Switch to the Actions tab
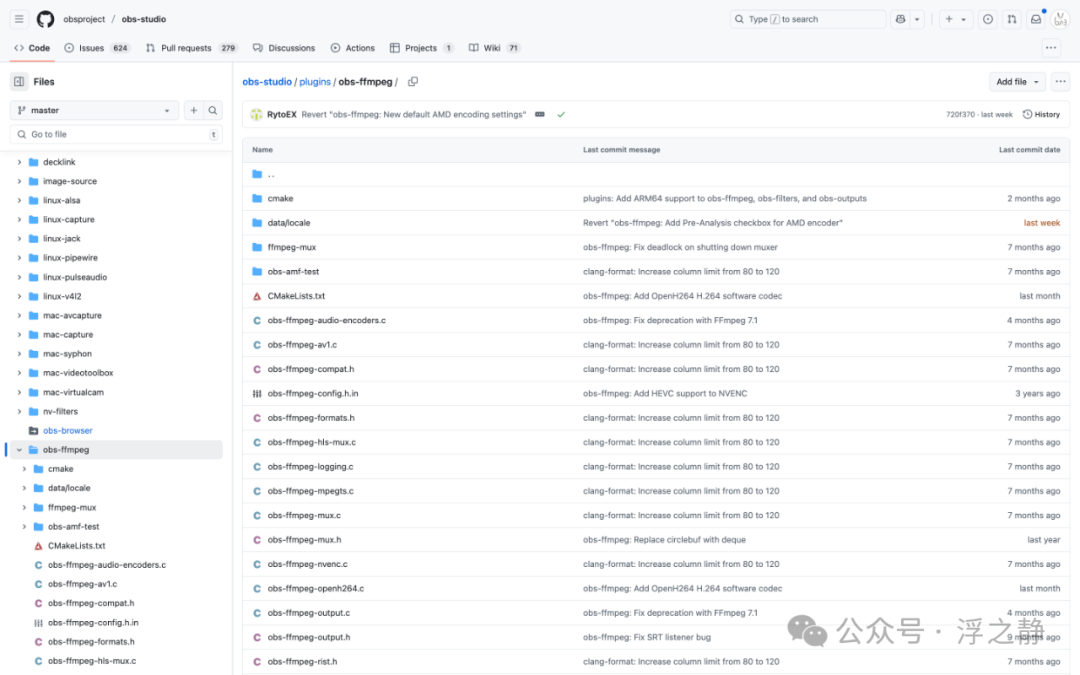Viewport: 1080px width, 675px height. pos(353,48)
